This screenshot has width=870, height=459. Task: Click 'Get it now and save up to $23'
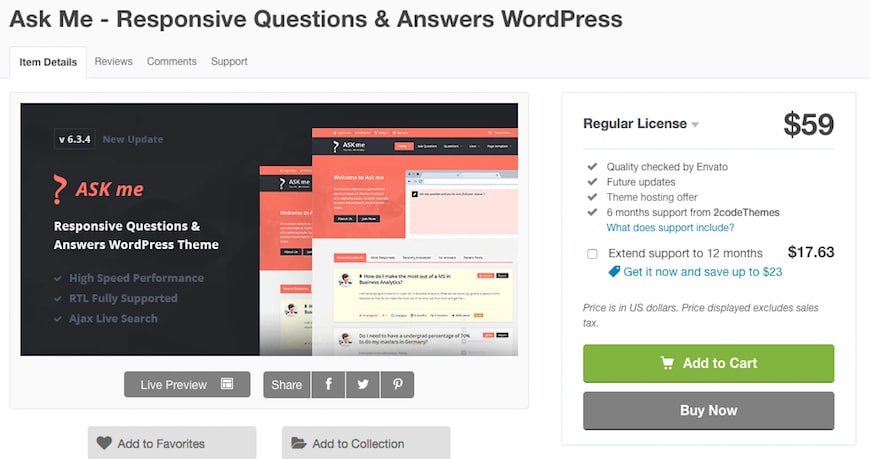702,272
